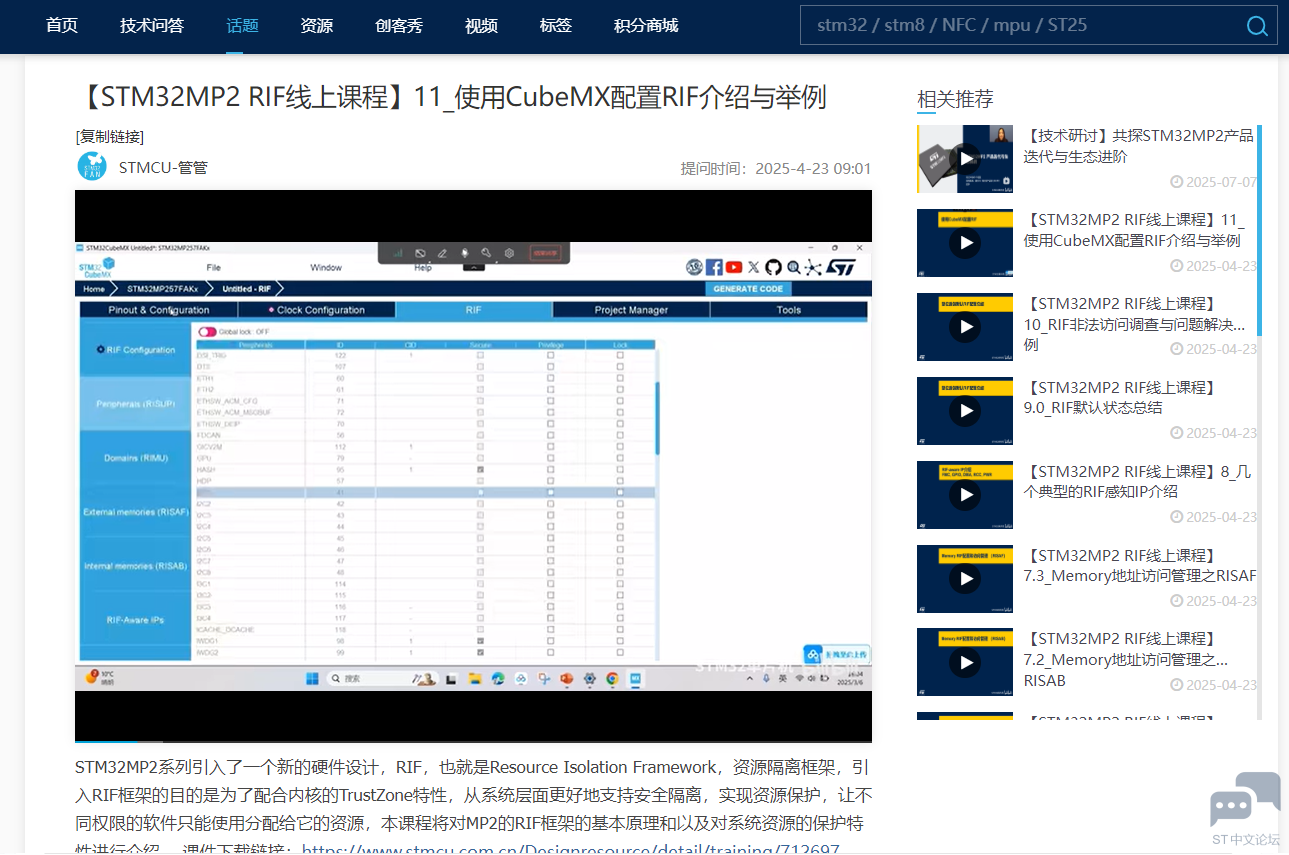Click the YouTube icon in the video's CubeMX window
1289x855 pixels.
click(734, 267)
